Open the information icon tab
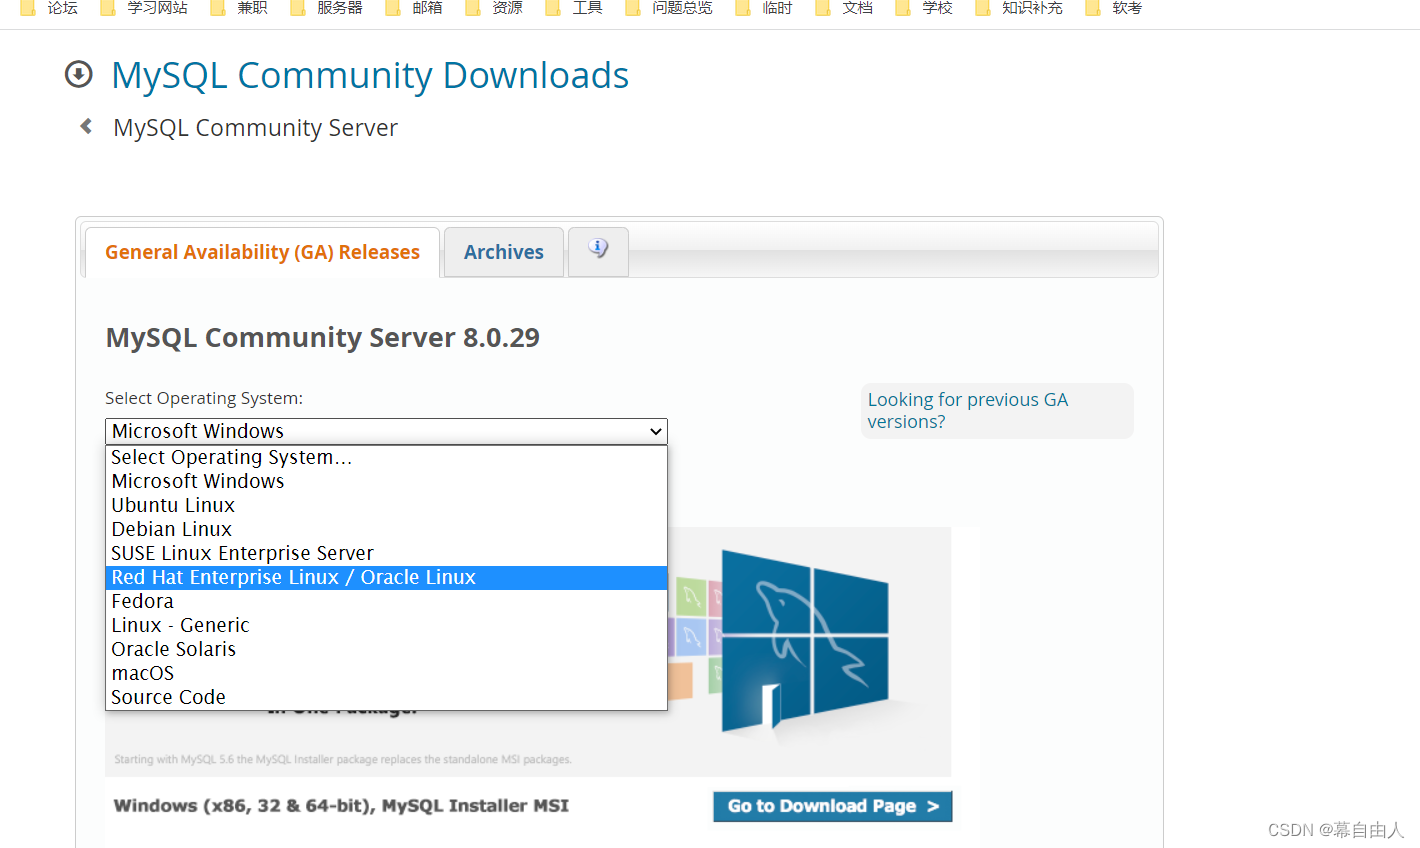 tap(598, 250)
